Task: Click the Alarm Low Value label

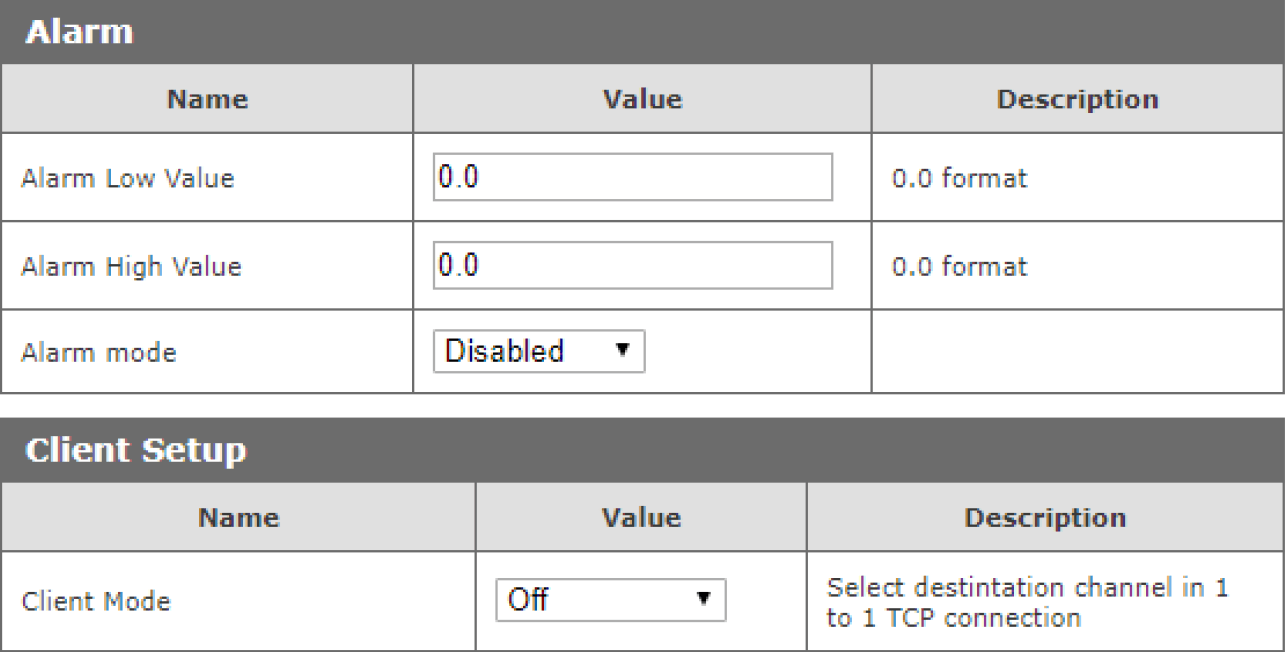Action: click(x=128, y=178)
